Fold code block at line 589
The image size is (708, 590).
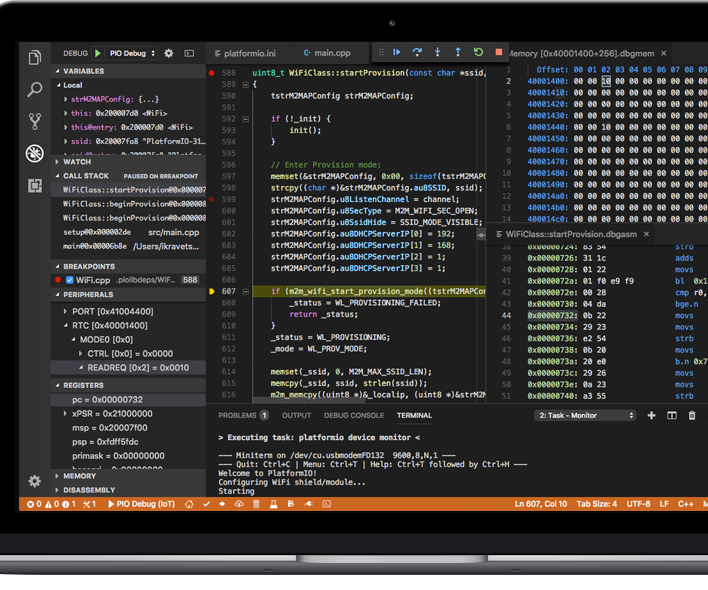tap(246, 84)
